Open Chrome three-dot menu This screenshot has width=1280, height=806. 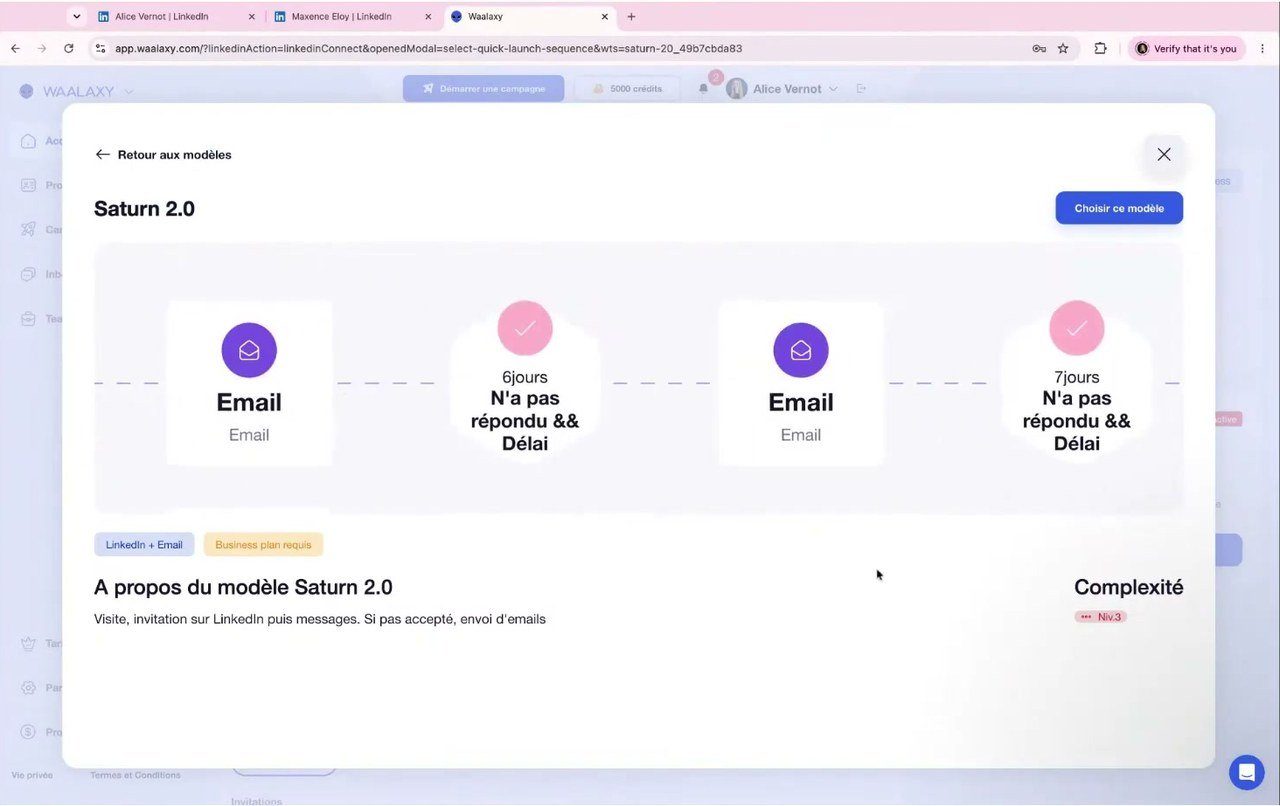tap(1263, 48)
